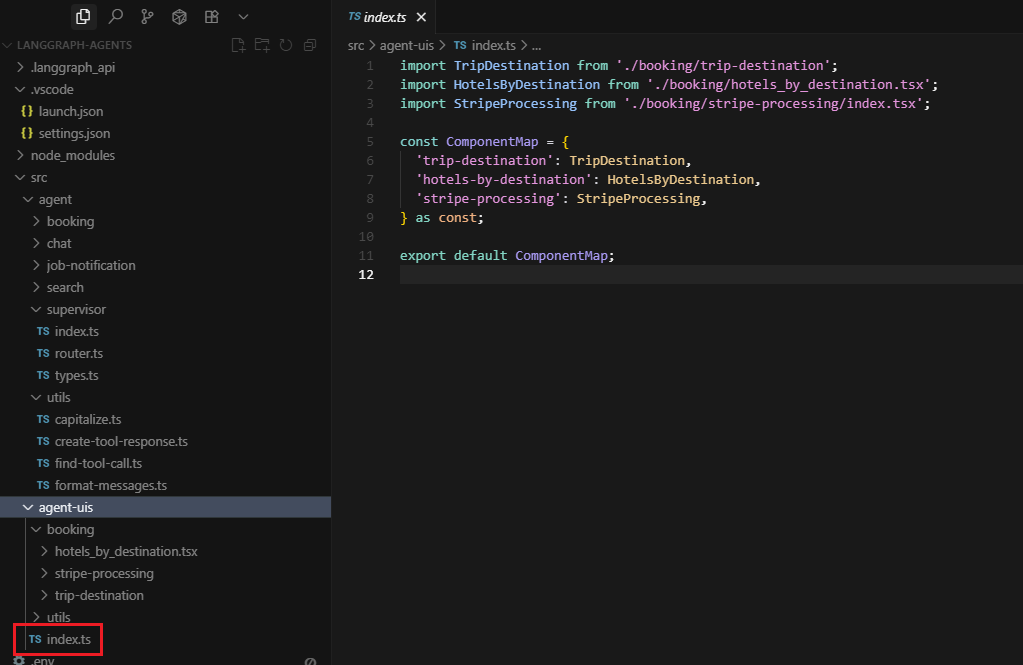This screenshot has height=665, width=1023.
Task: Open launch.json under .vscode
Action: pyautogui.click(x=70, y=111)
